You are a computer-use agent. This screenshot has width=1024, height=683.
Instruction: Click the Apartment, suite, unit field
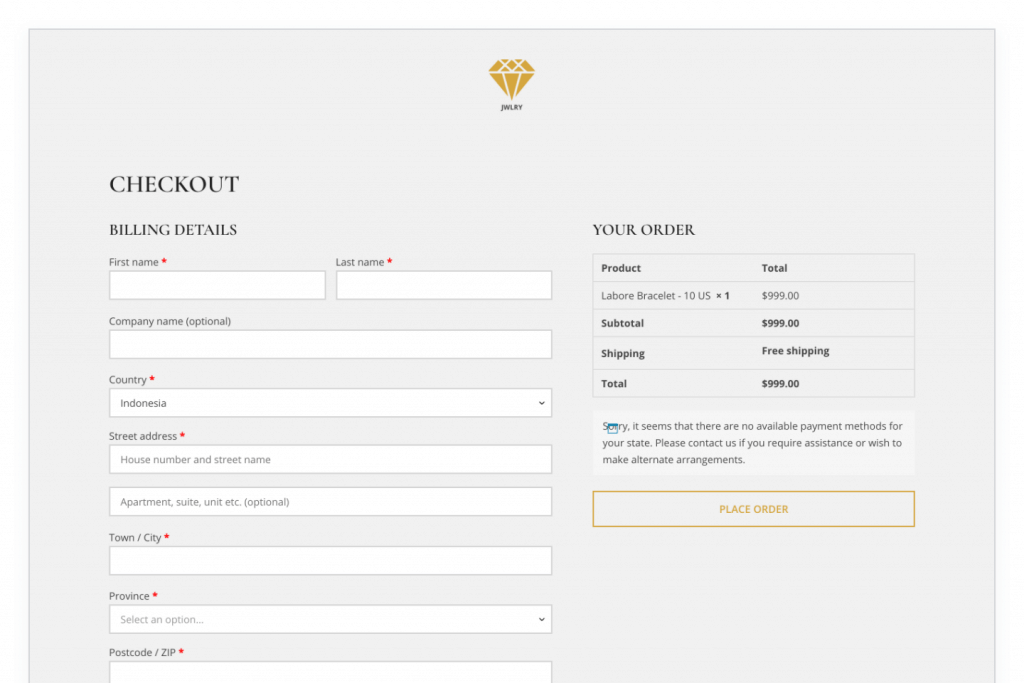pos(330,501)
